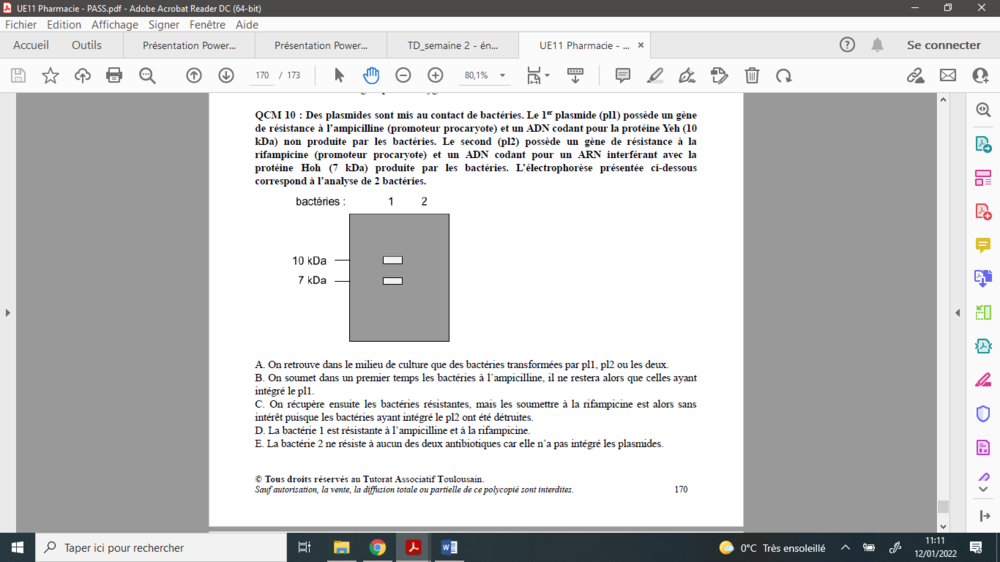This screenshot has width=1000, height=562.
Task: Open help question mark icon
Action: click(847, 45)
